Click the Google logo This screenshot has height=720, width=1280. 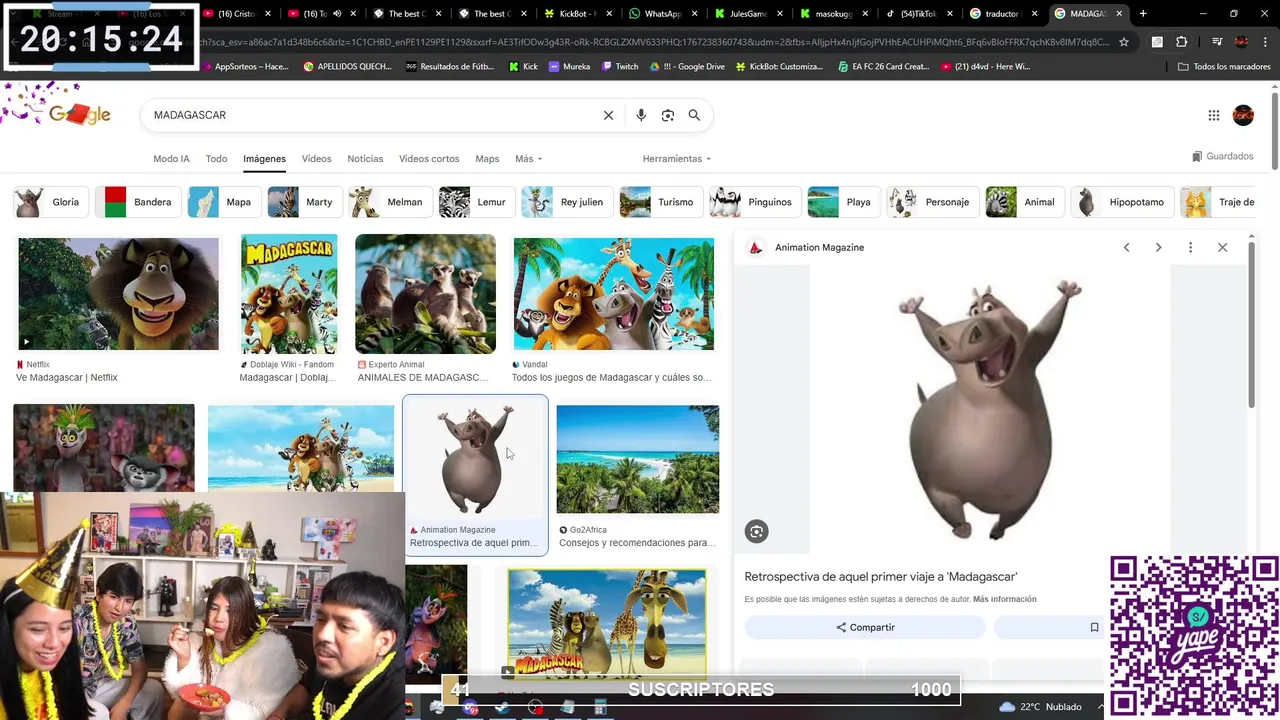pyautogui.click(x=80, y=114)
